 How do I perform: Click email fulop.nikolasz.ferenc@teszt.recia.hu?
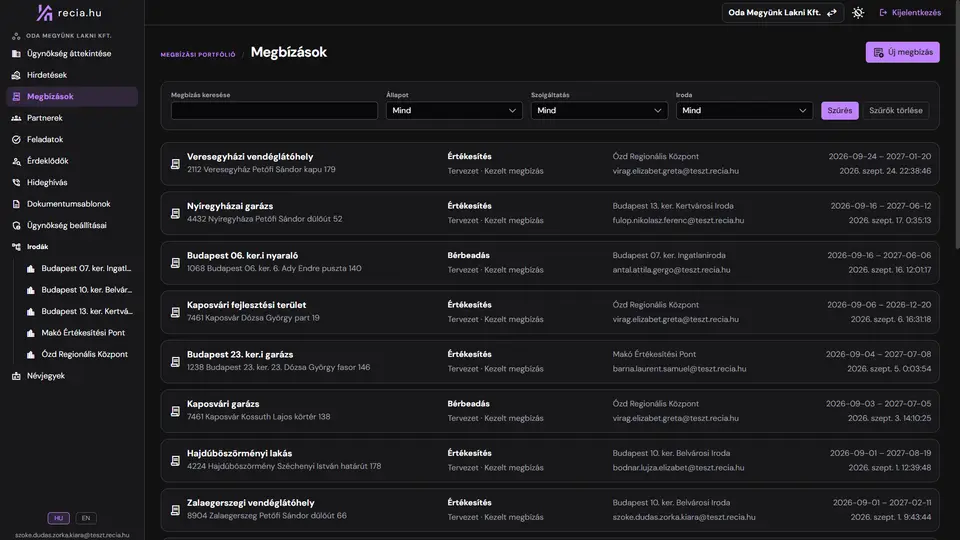coord(678,220)
